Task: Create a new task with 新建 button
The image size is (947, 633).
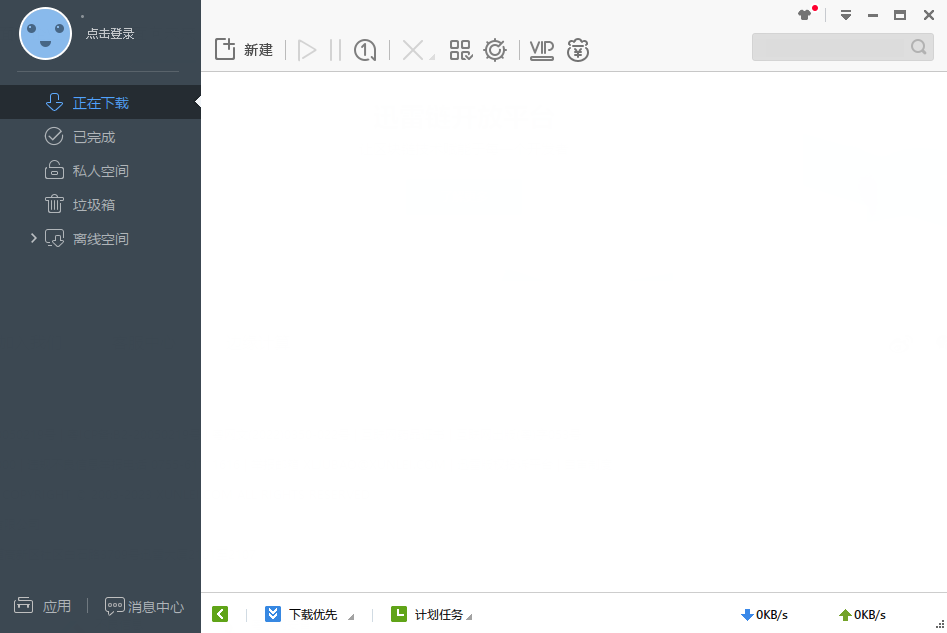Action: coord(243,50)
